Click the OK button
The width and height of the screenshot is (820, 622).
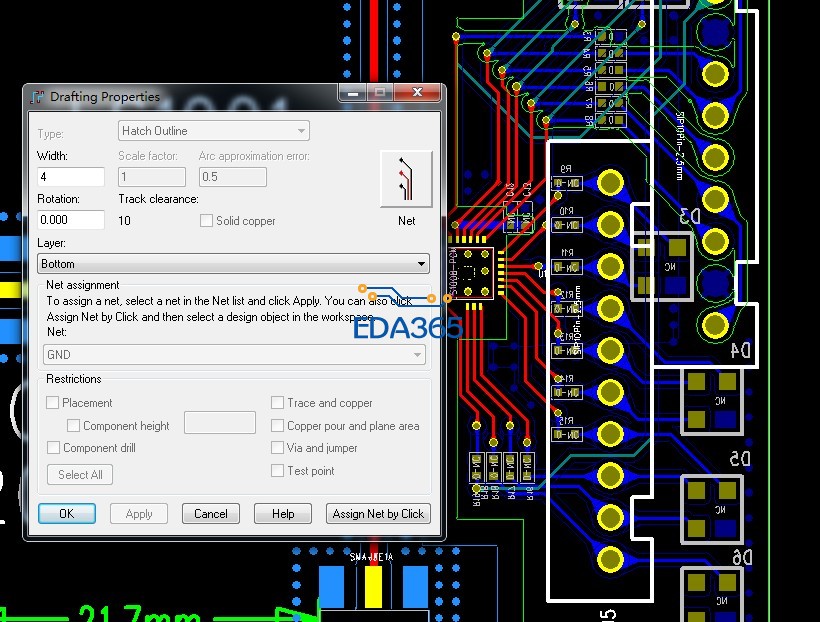click(x=67, y=514)
